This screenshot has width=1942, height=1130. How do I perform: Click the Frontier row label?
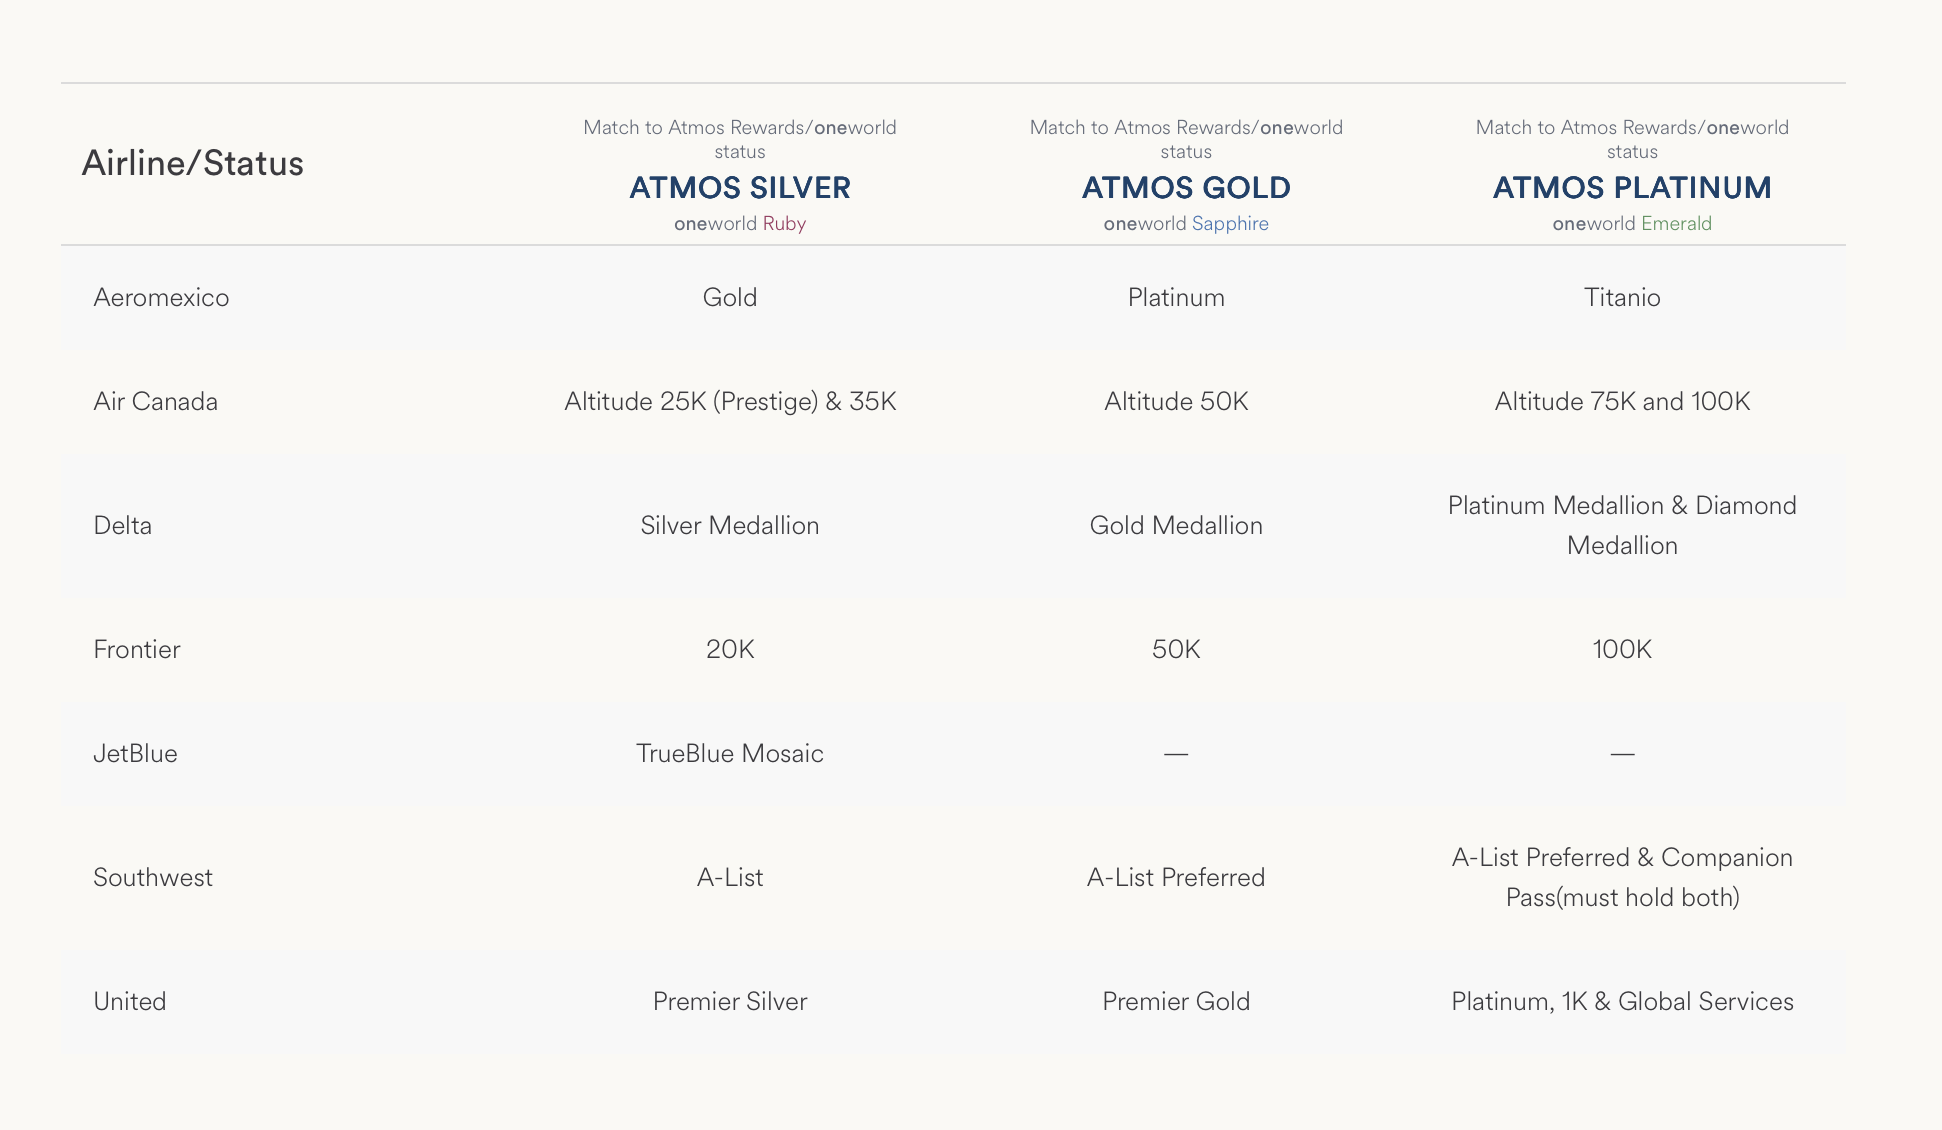pos(137,649)
